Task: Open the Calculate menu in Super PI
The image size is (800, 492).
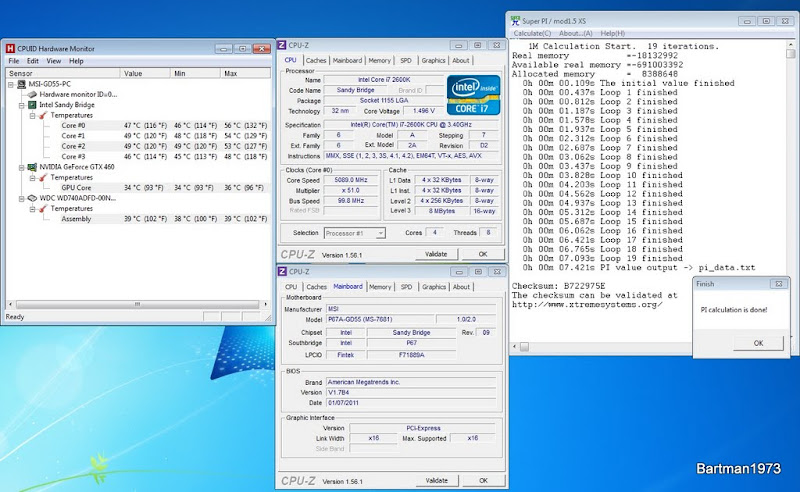Action: point(532,33)
